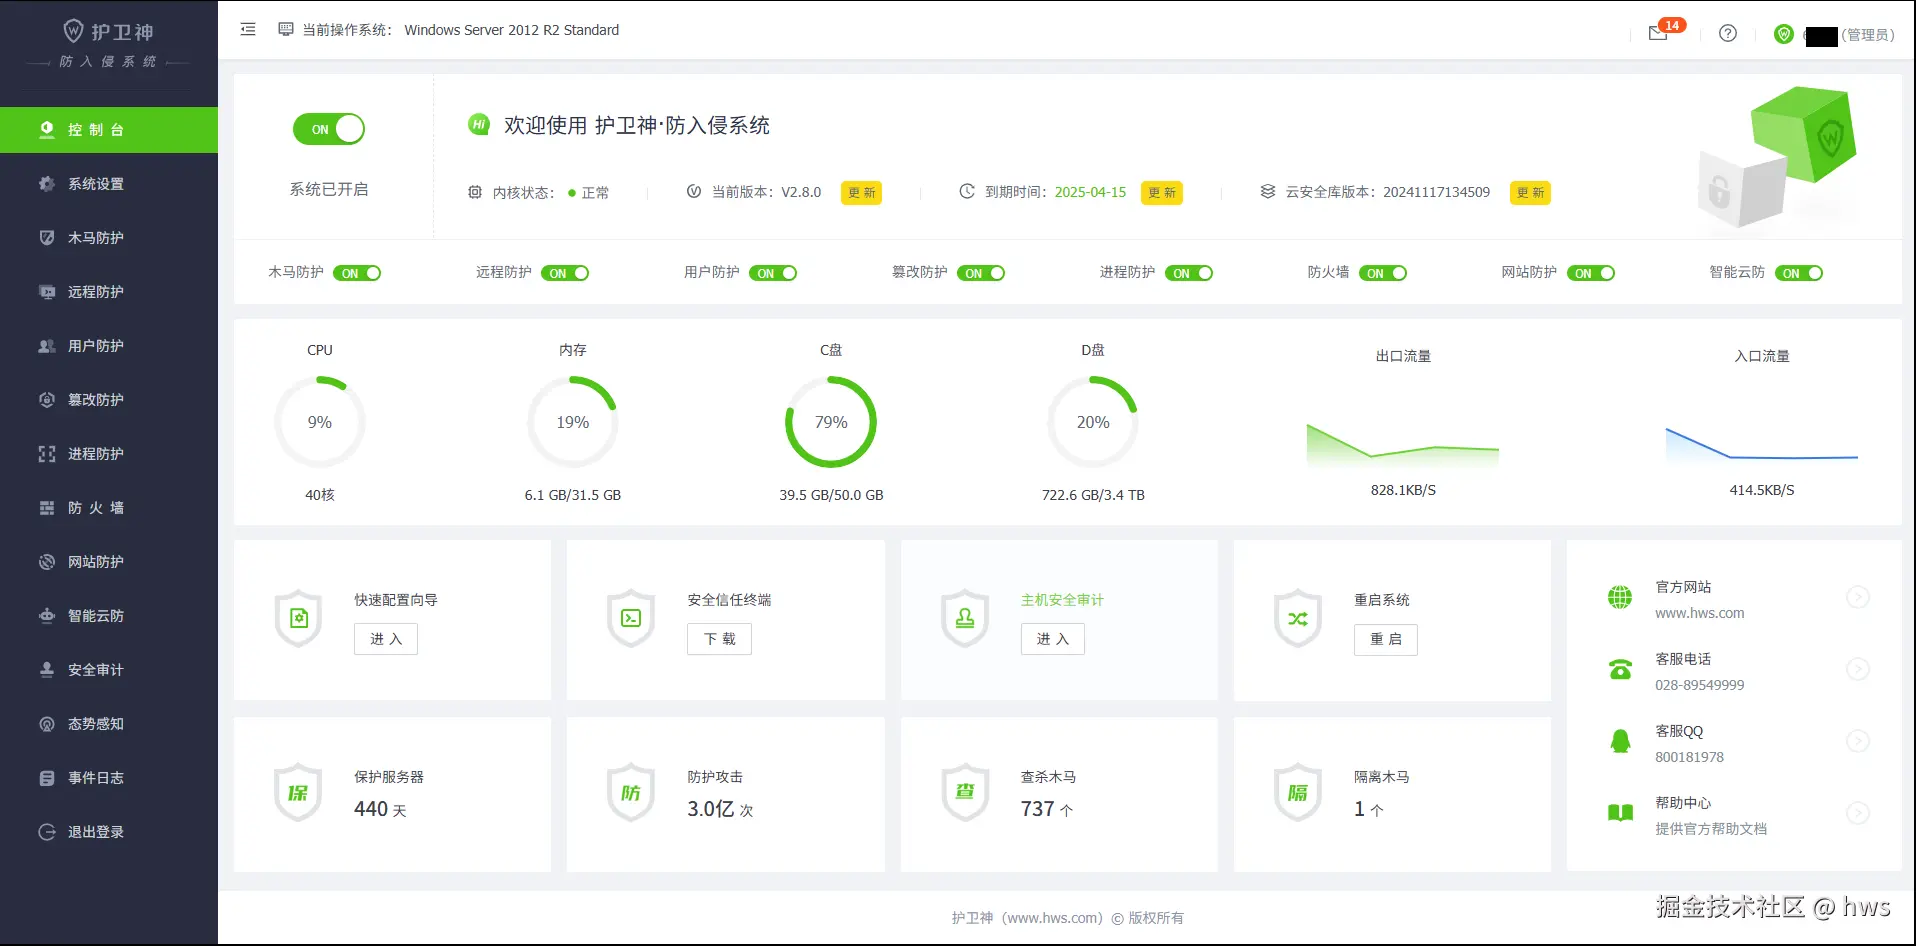
Task: Collapse the sidebar with the hamburger icon
Action: pos(248,30)
